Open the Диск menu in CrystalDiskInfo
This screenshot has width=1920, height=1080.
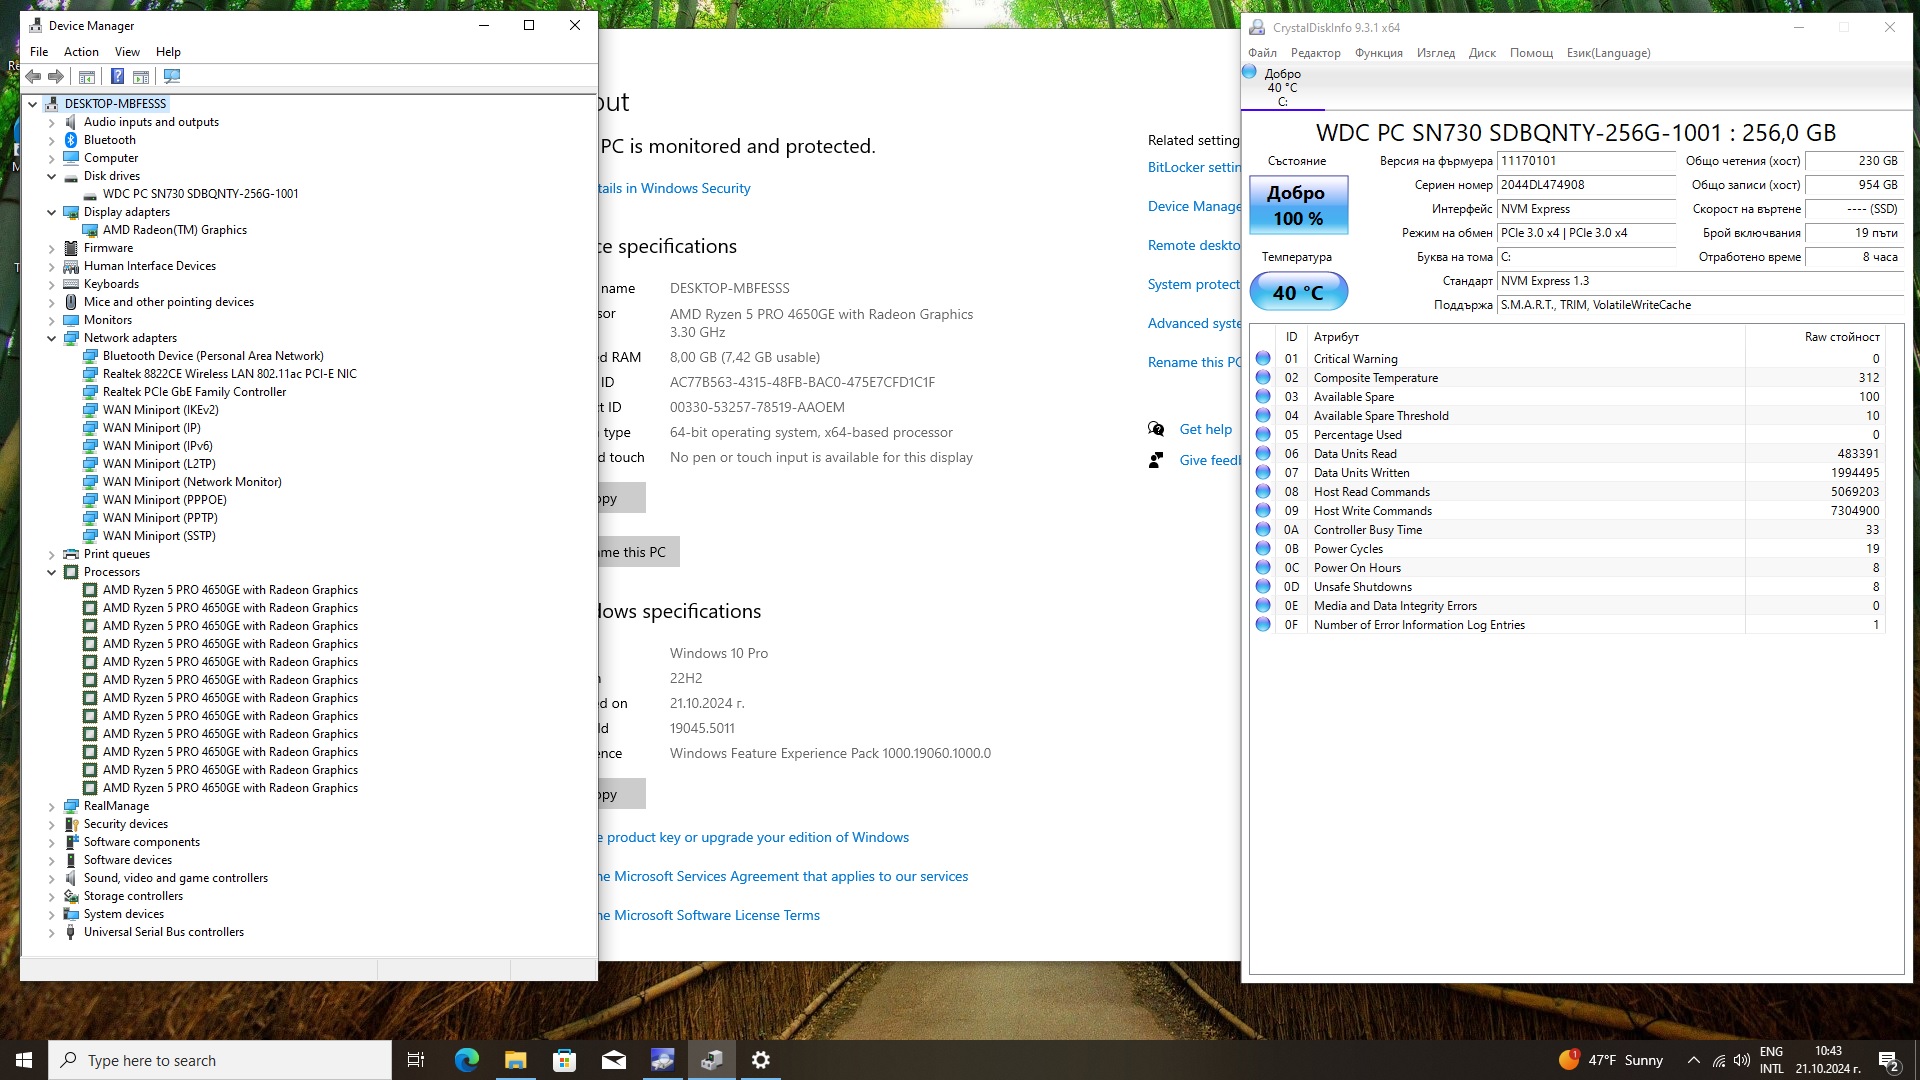click(1482, 53)
